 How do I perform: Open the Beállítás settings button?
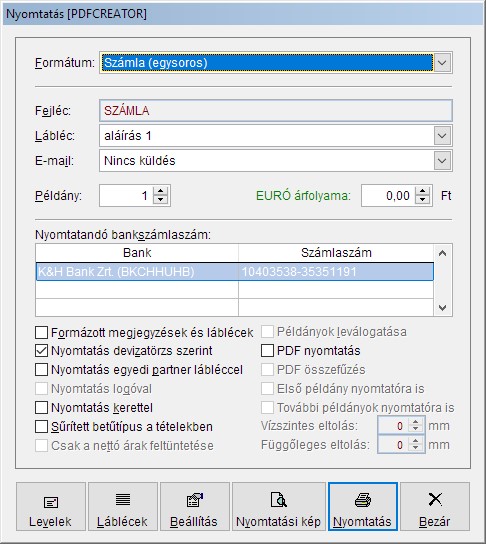pos(195,507)
